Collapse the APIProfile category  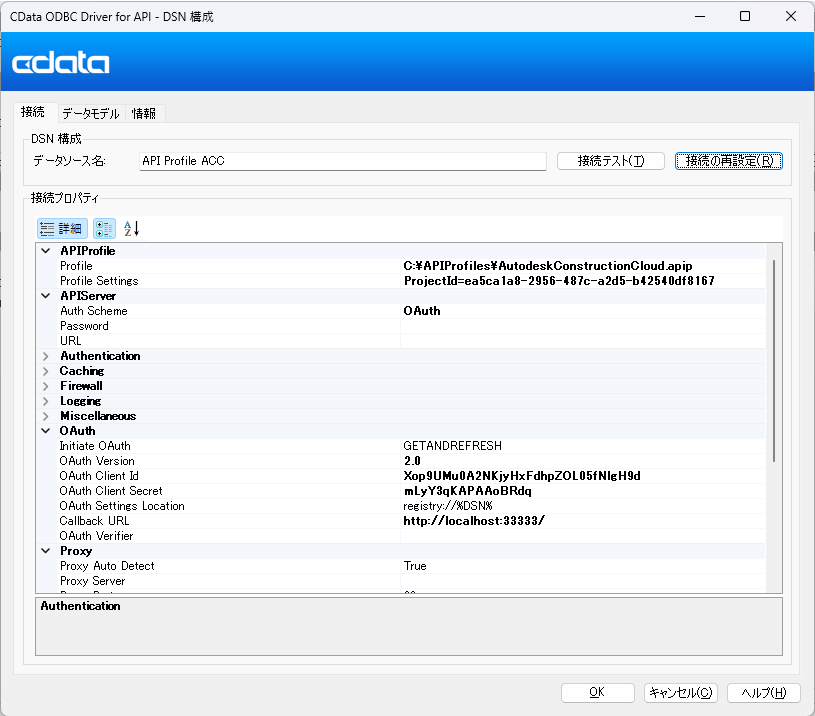(x=46, y=251)
